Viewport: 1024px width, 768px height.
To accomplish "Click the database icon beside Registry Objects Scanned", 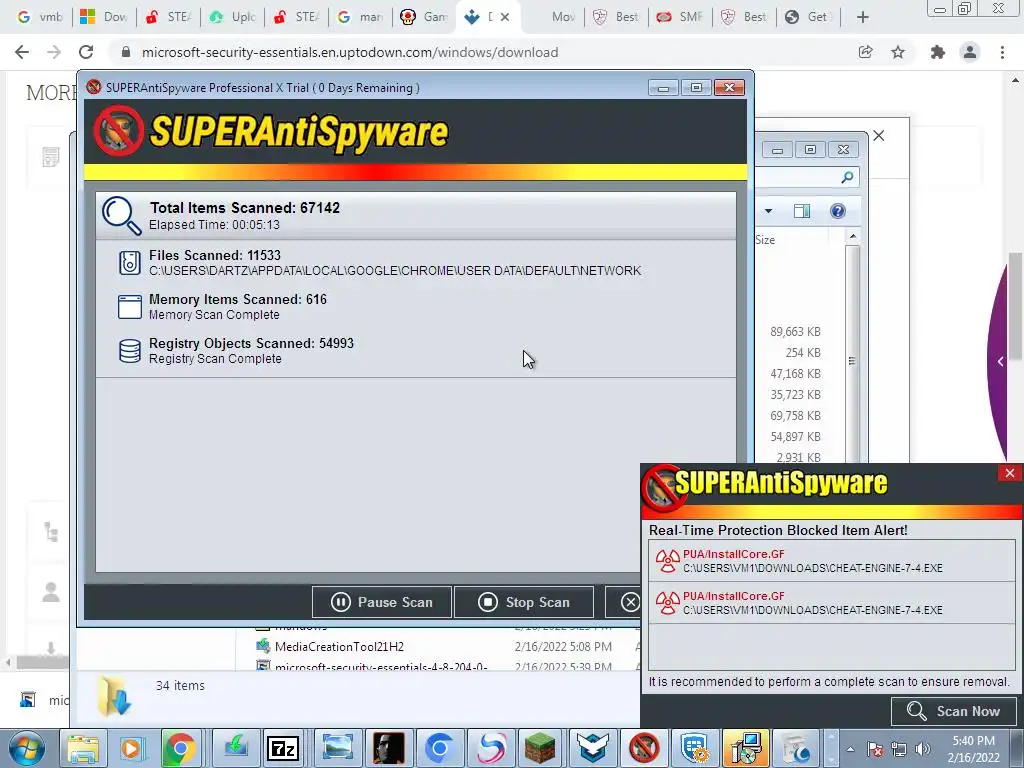I will coord(129,351).
